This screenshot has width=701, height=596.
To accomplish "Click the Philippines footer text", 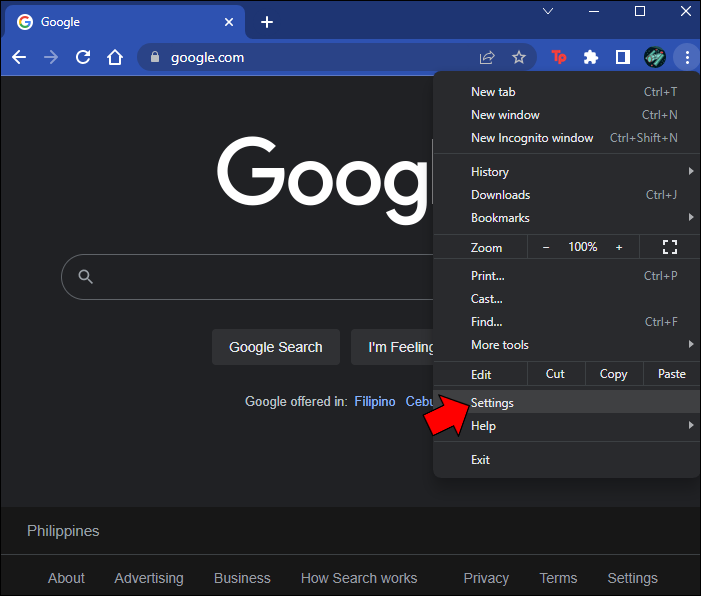I will 63,531.
